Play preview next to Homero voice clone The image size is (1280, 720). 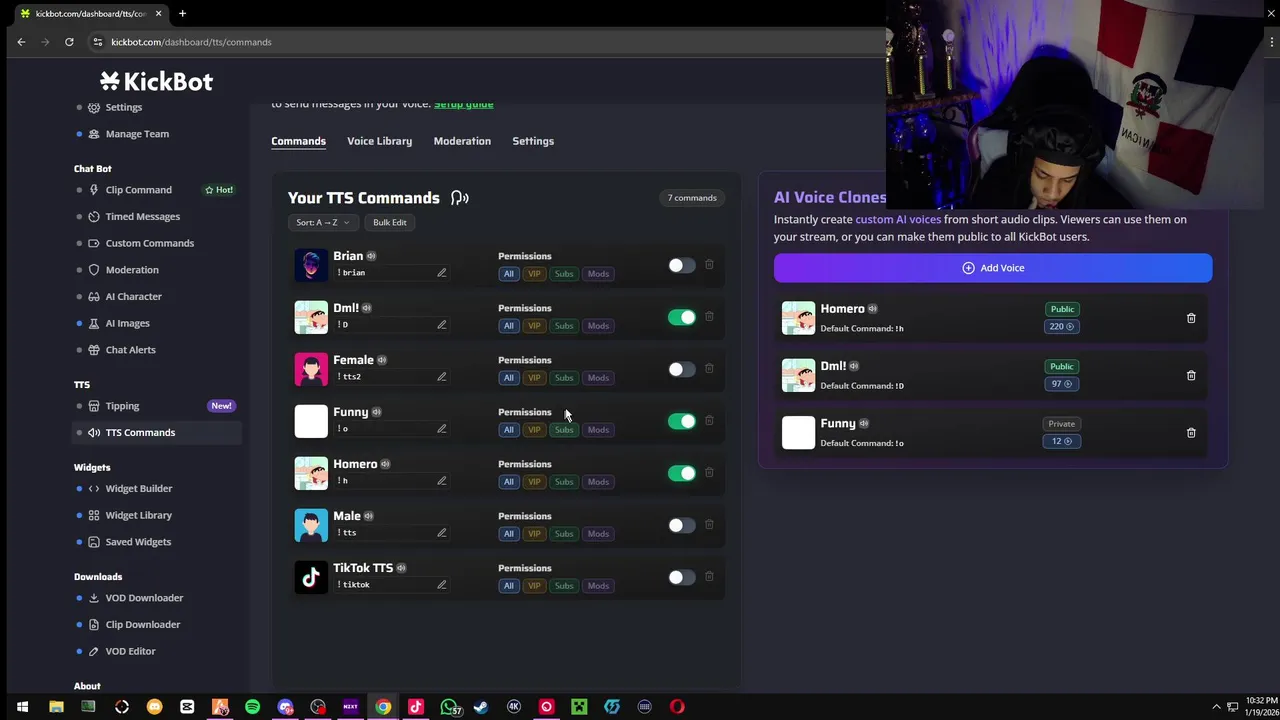(x=872, y=309)
